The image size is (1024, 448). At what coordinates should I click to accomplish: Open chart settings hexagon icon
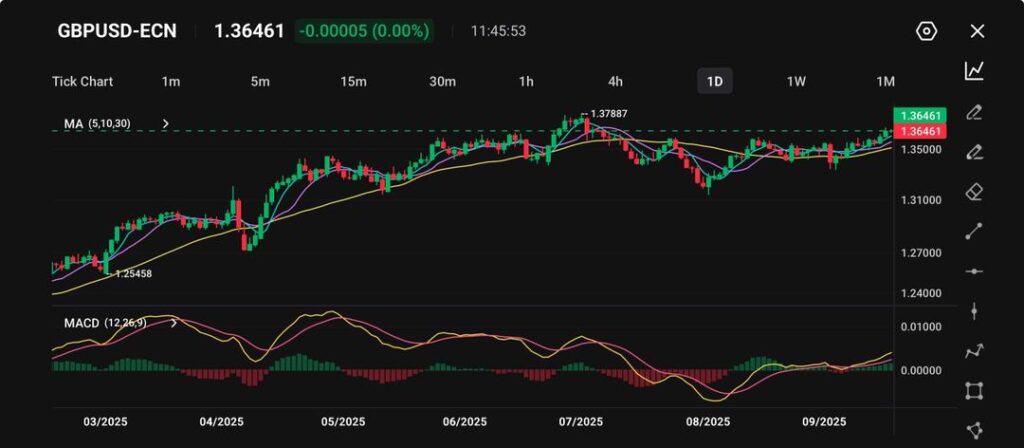[x=926, y=31]
